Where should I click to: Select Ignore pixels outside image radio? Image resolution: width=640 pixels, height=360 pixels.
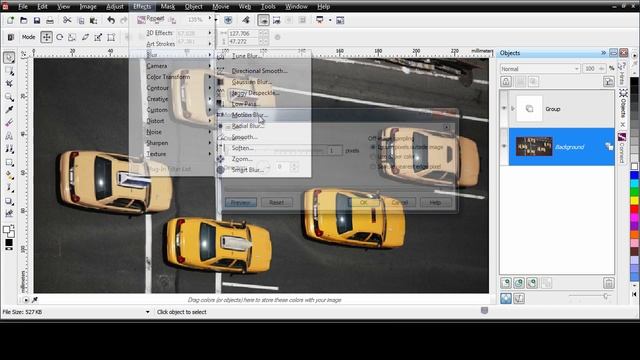point(373,147)
